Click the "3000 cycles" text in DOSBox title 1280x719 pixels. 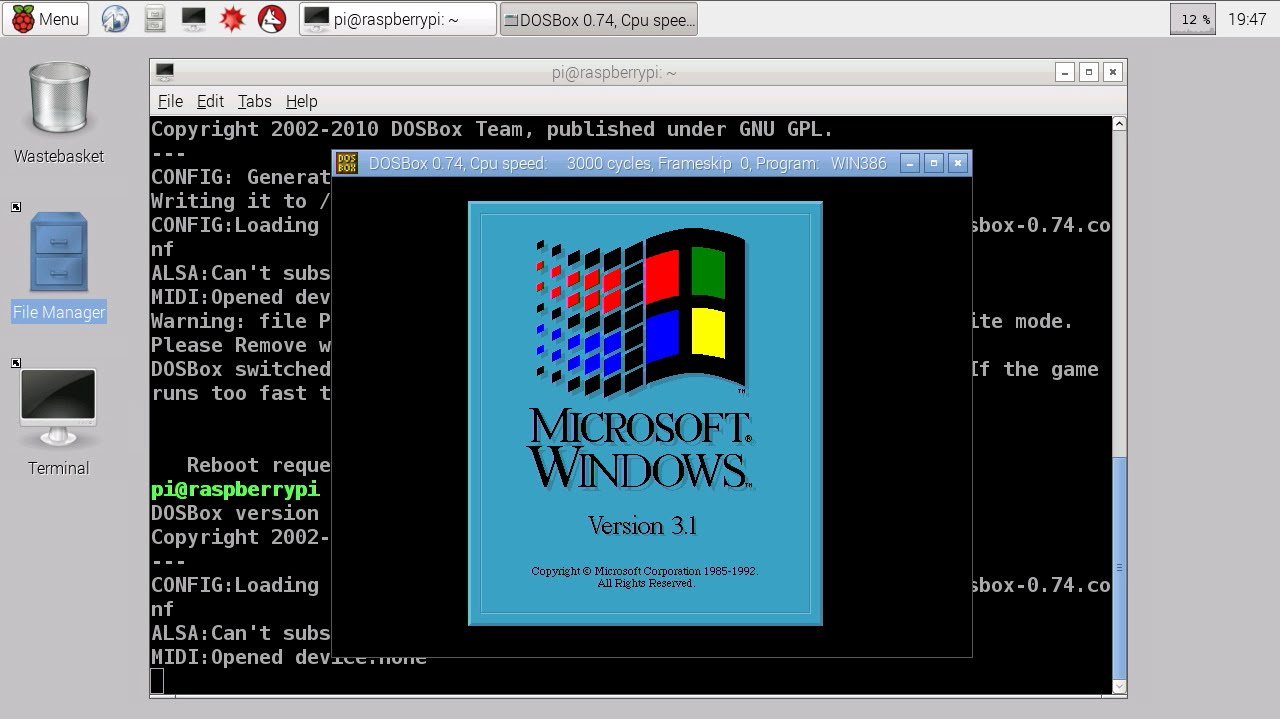[x=609, y=163]
